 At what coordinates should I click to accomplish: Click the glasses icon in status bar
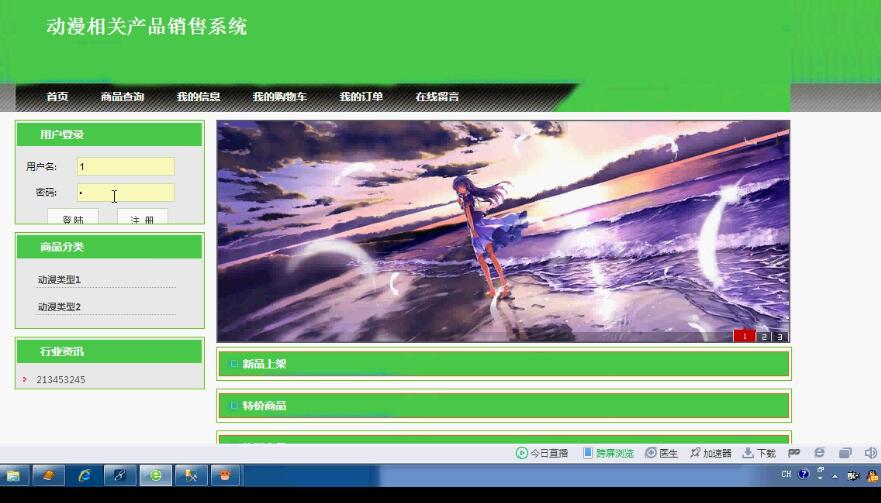pos(794,452)
